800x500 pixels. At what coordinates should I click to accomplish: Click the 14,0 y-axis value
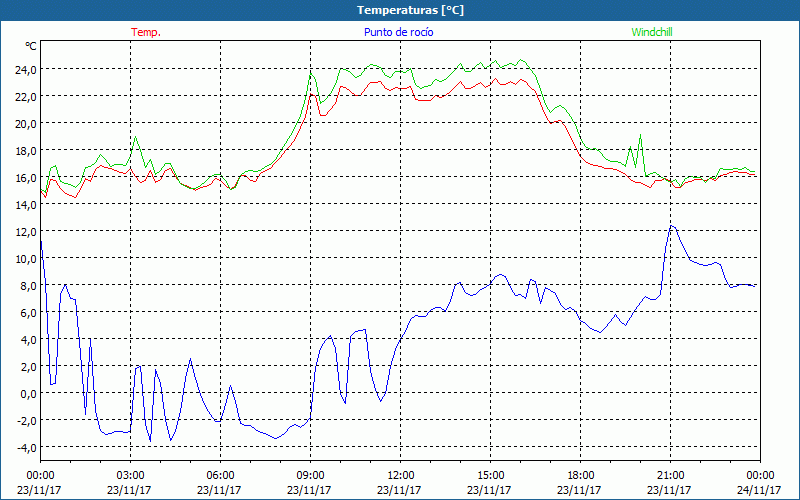26,205
